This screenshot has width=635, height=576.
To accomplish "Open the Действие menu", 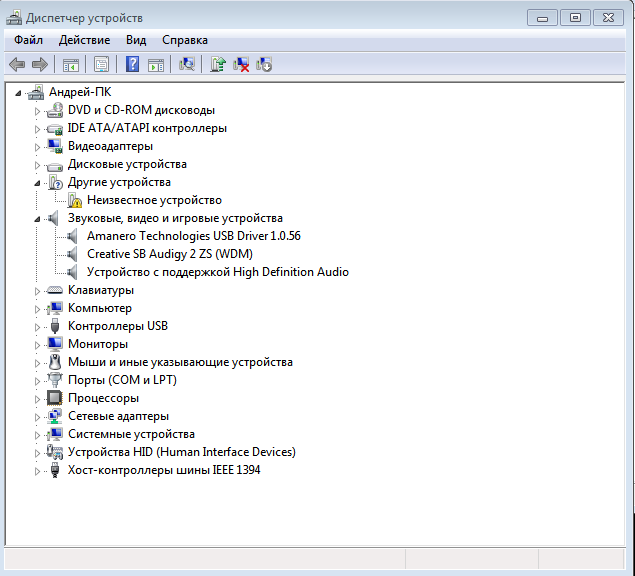I will 84,40.
